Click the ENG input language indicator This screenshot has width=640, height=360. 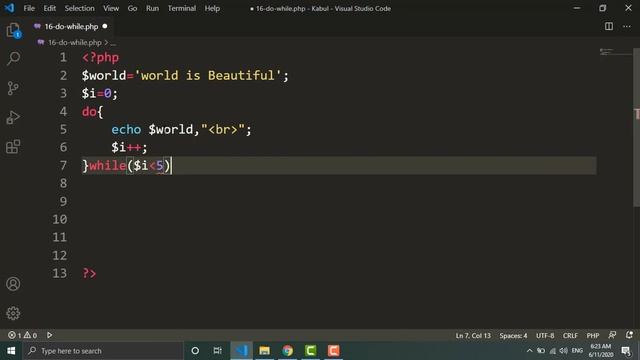tap(577, 351)
